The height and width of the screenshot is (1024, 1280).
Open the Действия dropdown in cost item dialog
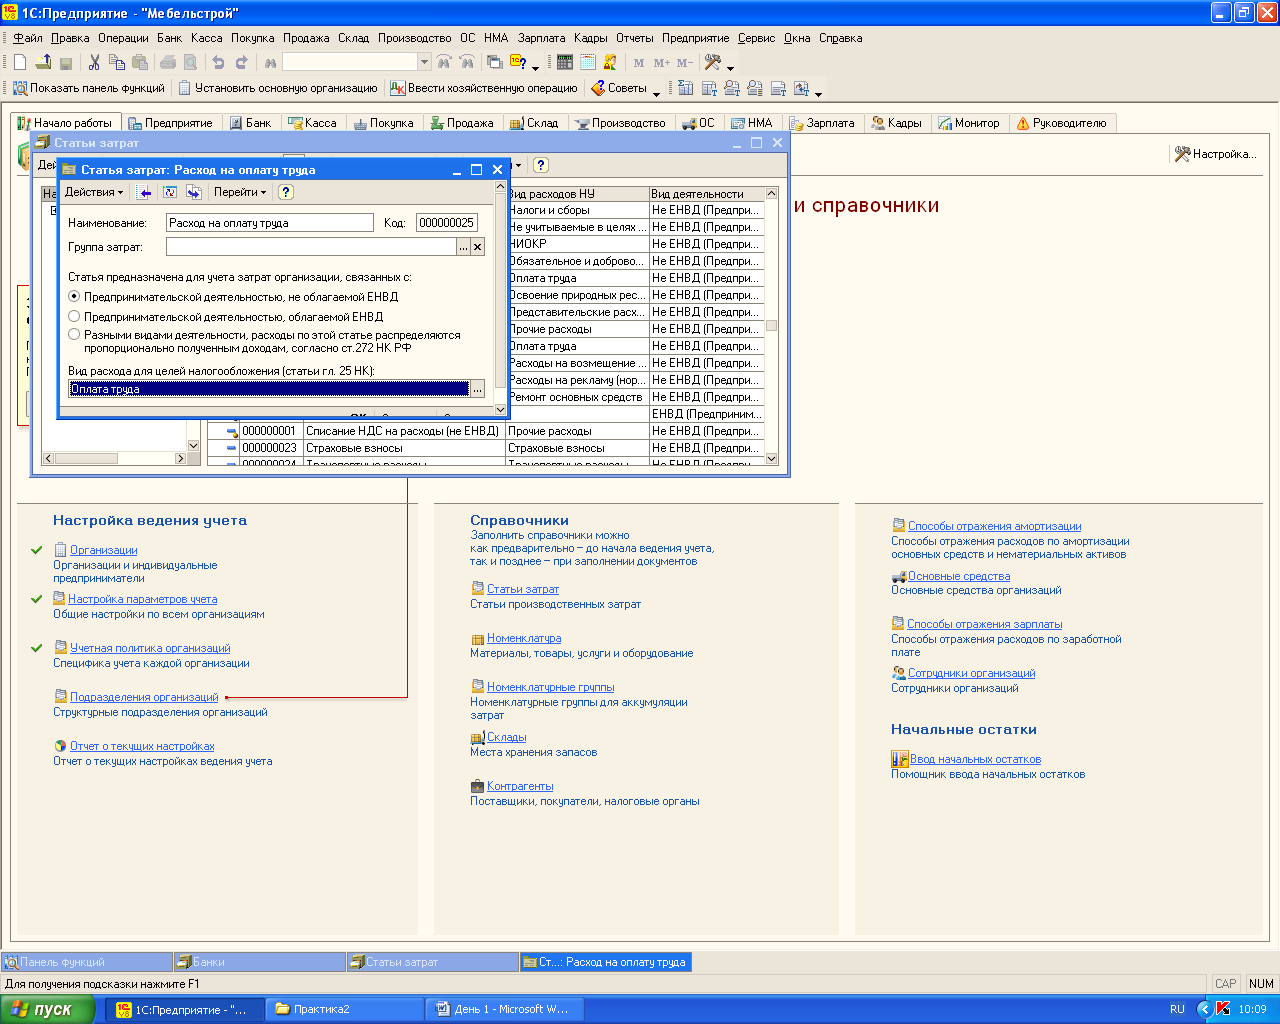coord(94,192)
